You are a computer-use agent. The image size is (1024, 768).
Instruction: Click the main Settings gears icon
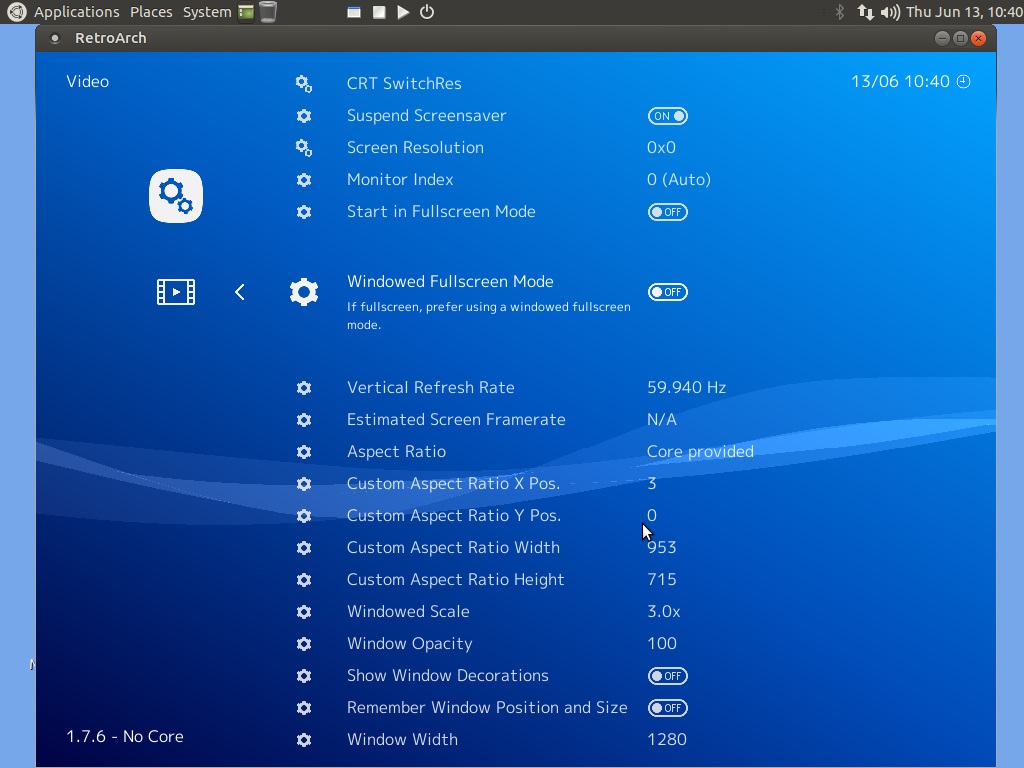176,196
